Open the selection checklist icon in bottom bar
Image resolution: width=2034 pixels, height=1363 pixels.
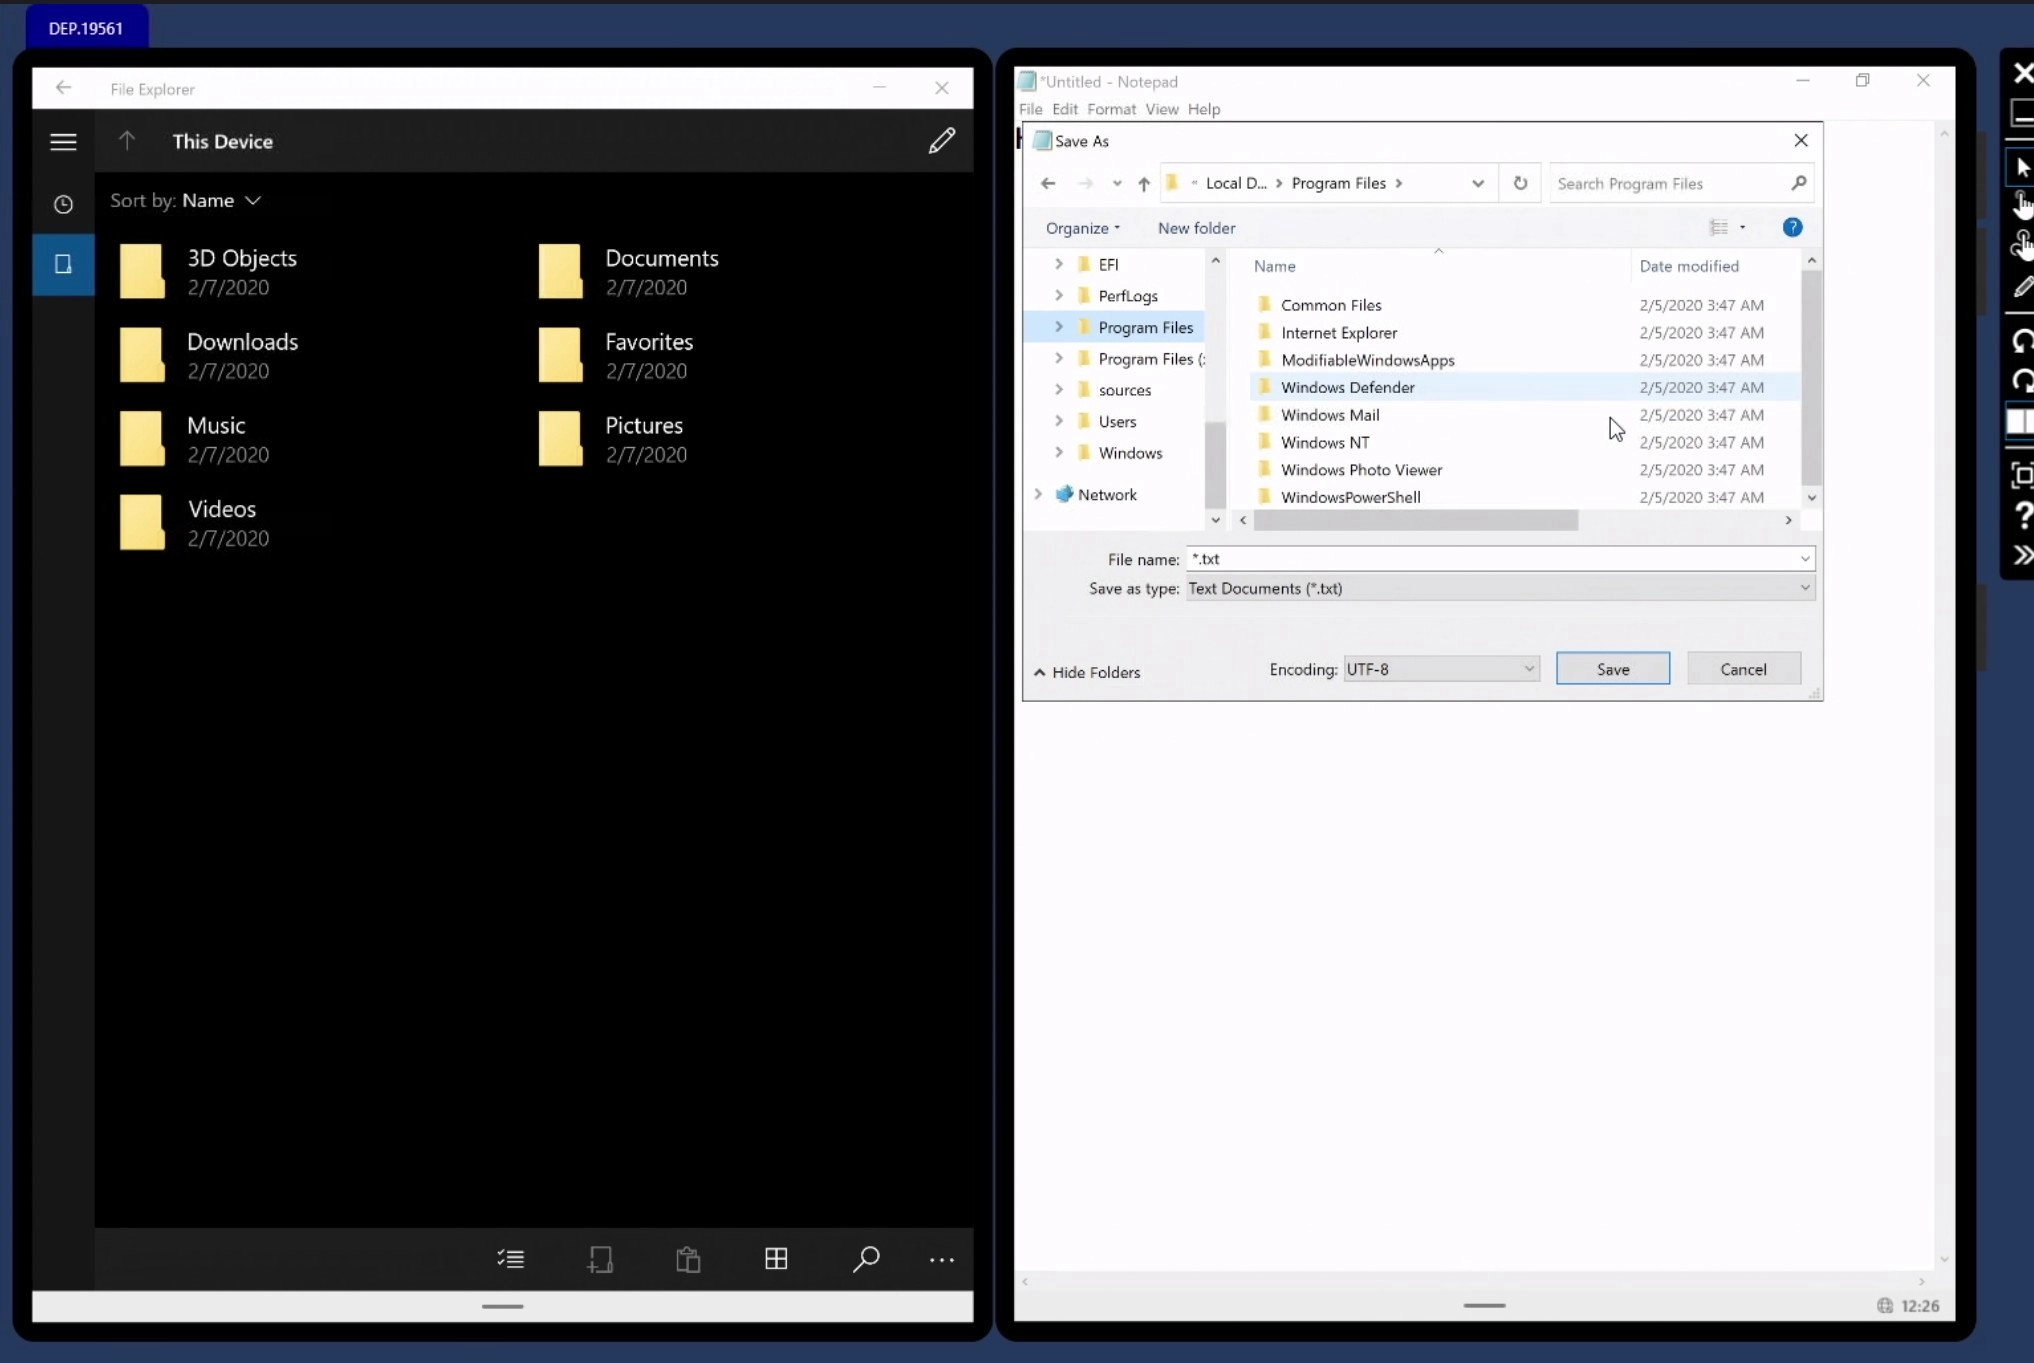click(x=511, y=1259)
